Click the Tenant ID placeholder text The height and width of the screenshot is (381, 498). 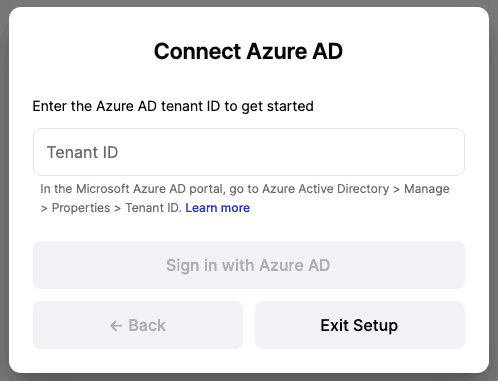tap(82, 152)
